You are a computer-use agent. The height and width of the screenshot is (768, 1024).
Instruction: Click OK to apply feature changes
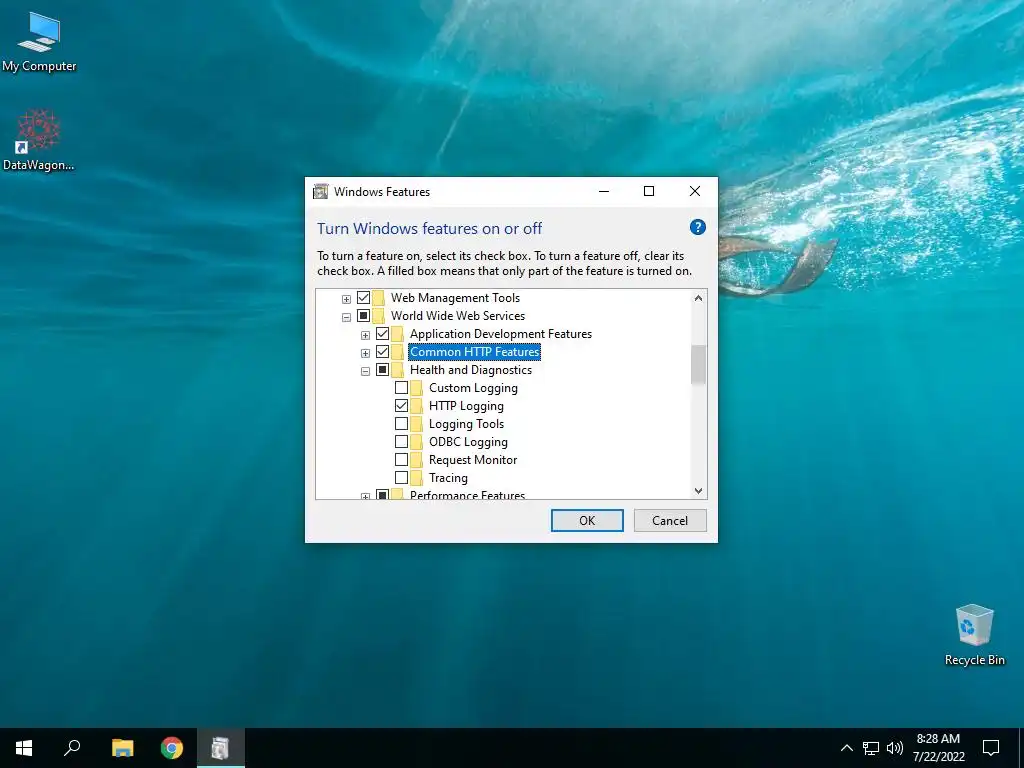[587, 520]
